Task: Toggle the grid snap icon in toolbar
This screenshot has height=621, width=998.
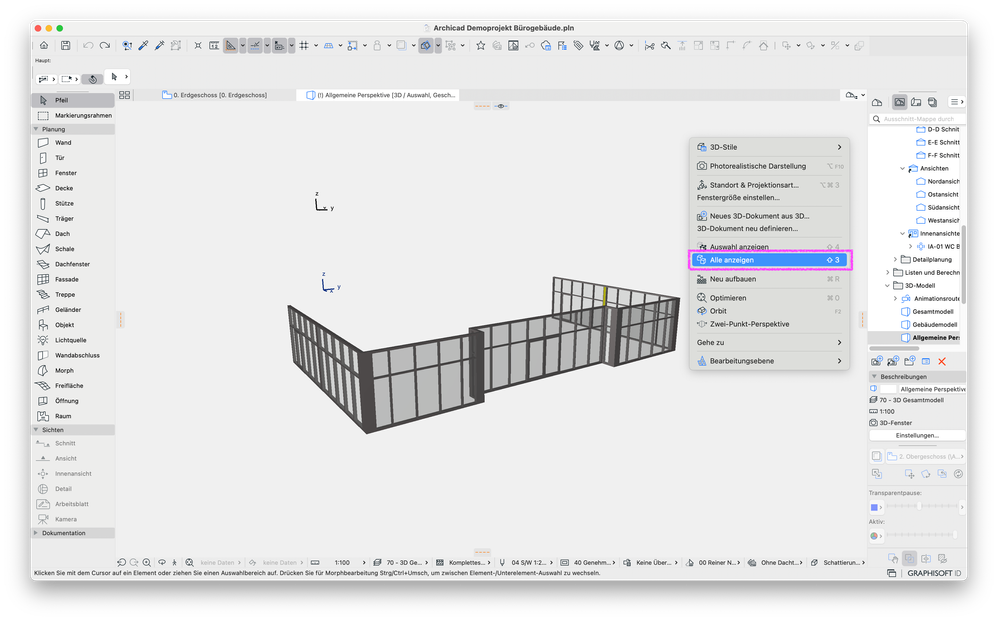Action: pos(304,46)
